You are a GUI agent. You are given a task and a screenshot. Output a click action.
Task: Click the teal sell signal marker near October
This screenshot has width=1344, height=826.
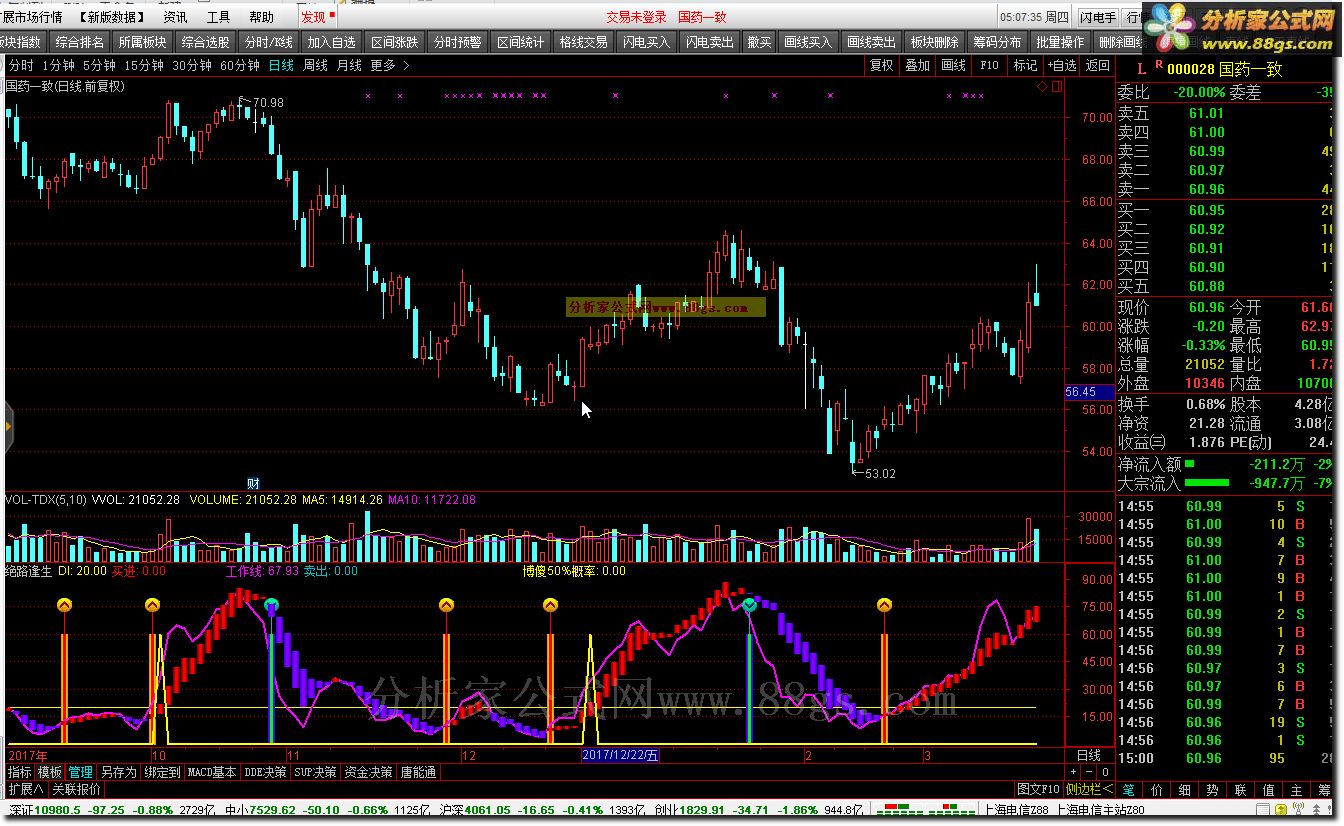click(x=271, y=604)
